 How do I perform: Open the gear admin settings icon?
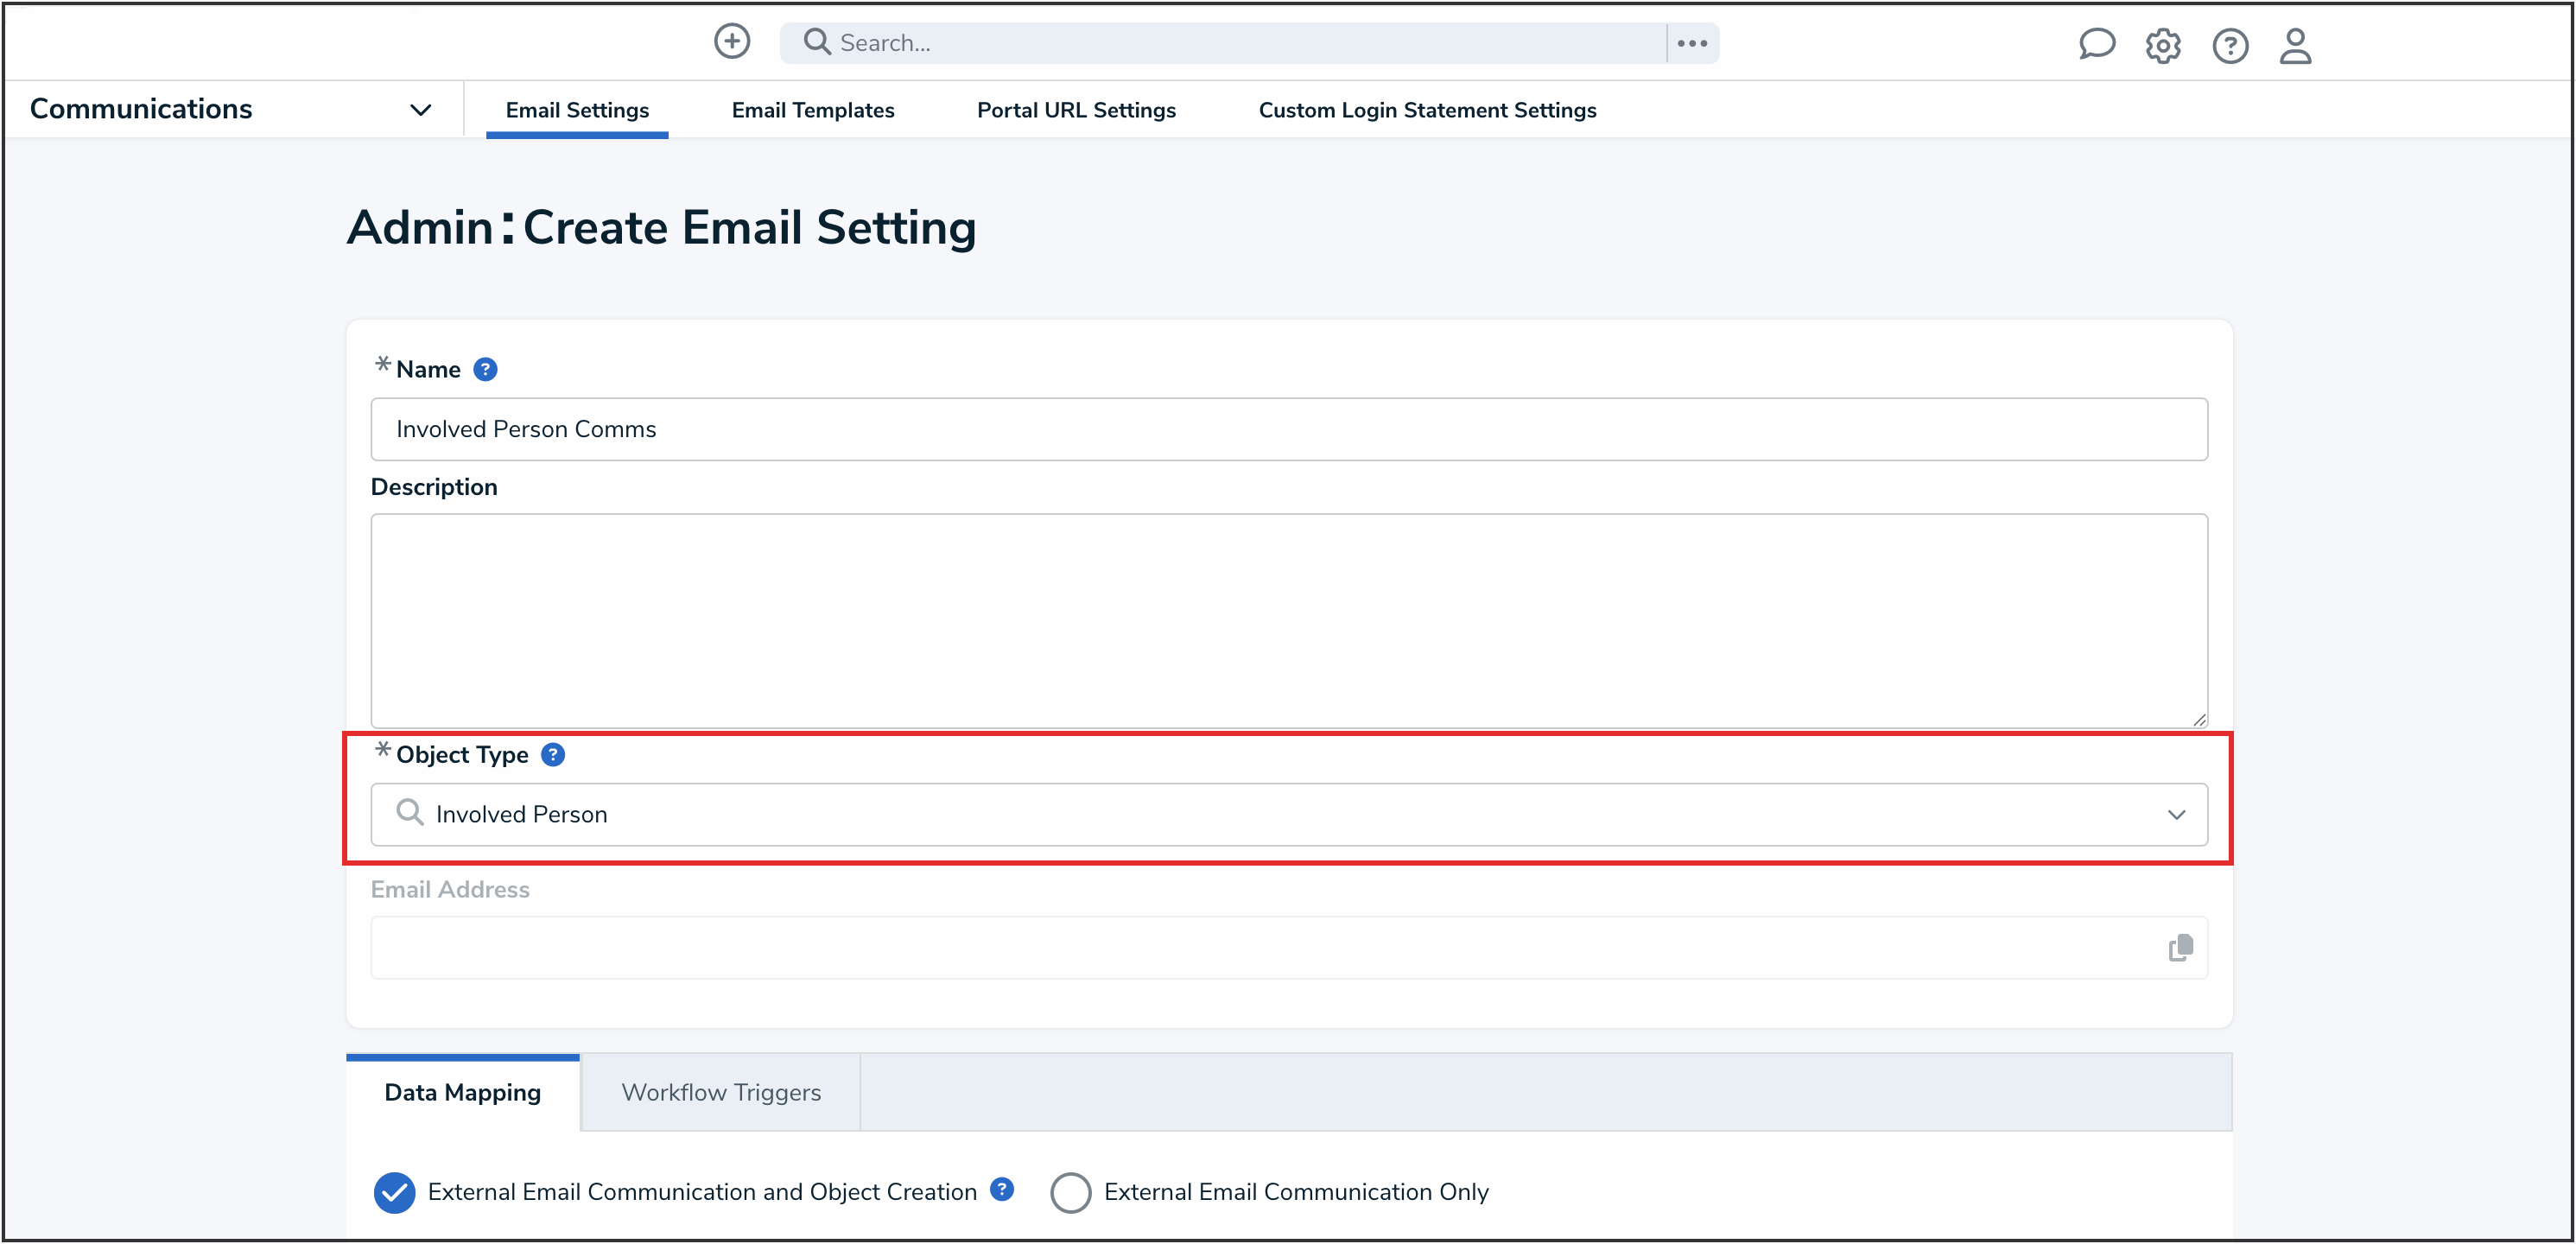click(x=2163, y=46)
